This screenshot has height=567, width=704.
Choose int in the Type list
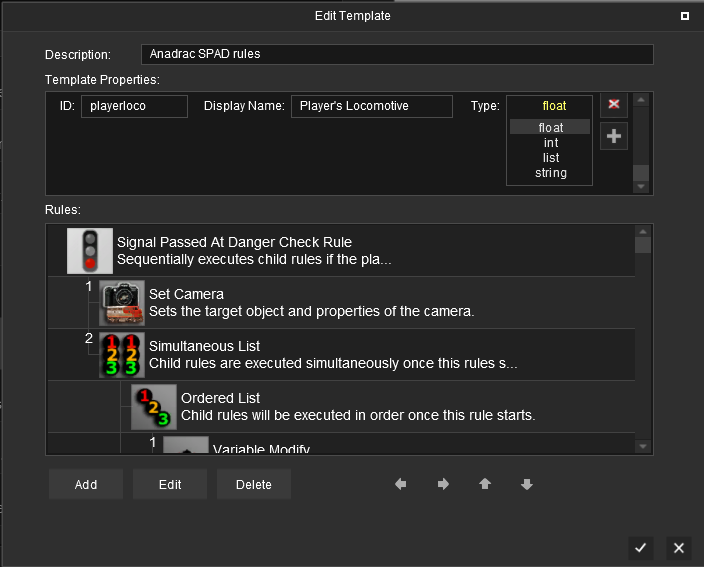(x=550, y=142)
